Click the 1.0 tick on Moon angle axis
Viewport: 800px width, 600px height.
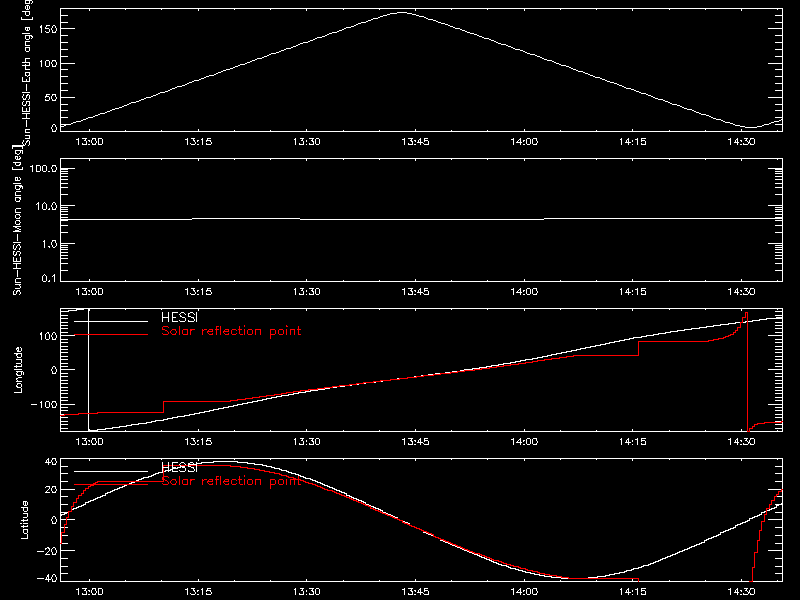click(48, 244)
